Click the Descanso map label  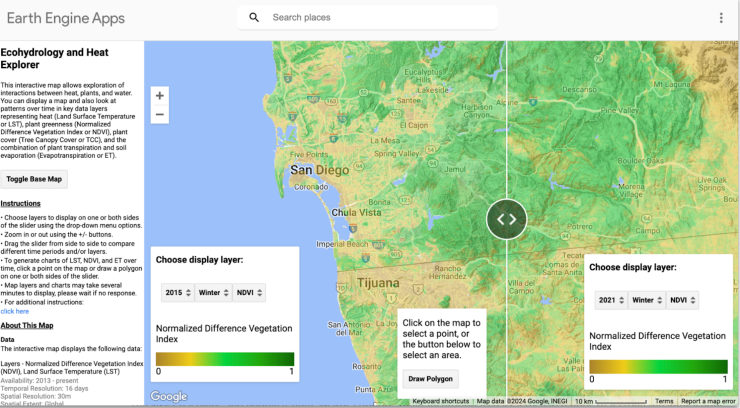(x=579, y=89)
